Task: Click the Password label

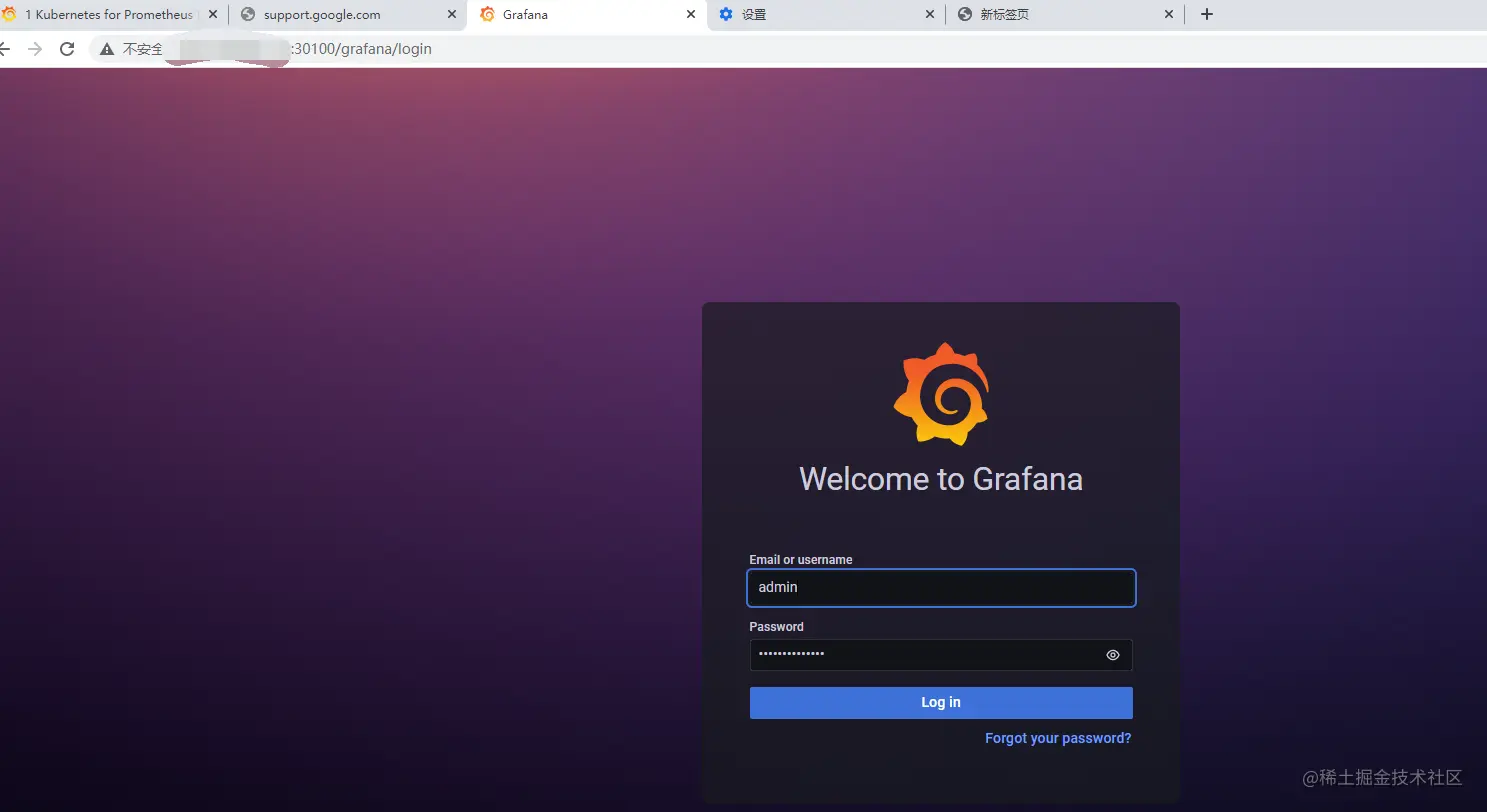Action: pos(776,627)
